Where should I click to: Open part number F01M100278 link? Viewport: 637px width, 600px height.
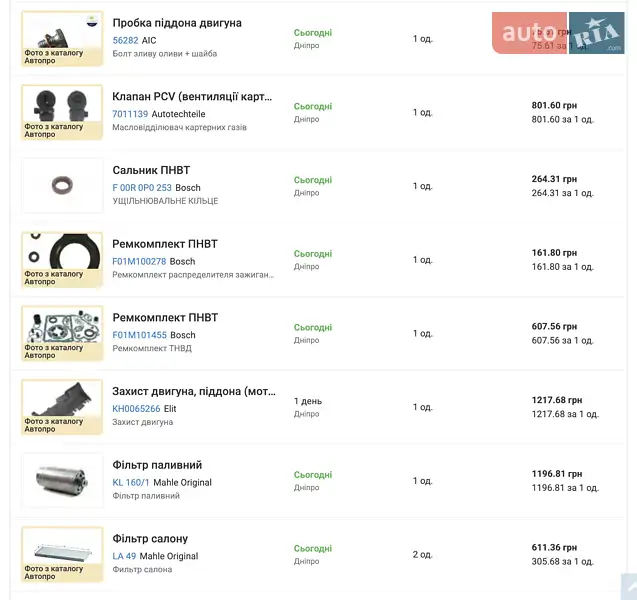139,262
